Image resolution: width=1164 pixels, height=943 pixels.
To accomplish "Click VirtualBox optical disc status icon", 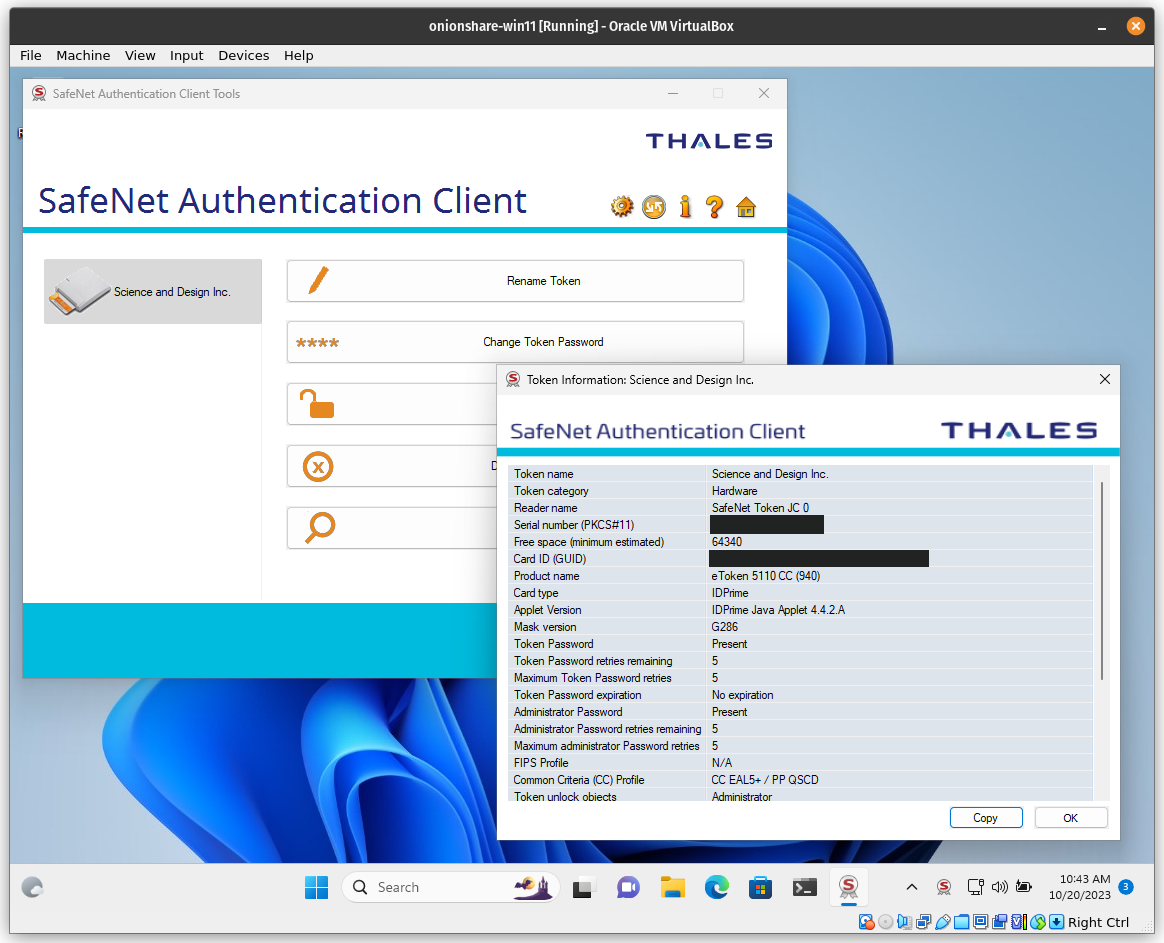I will pyautogui.click(x=886, y=922).
